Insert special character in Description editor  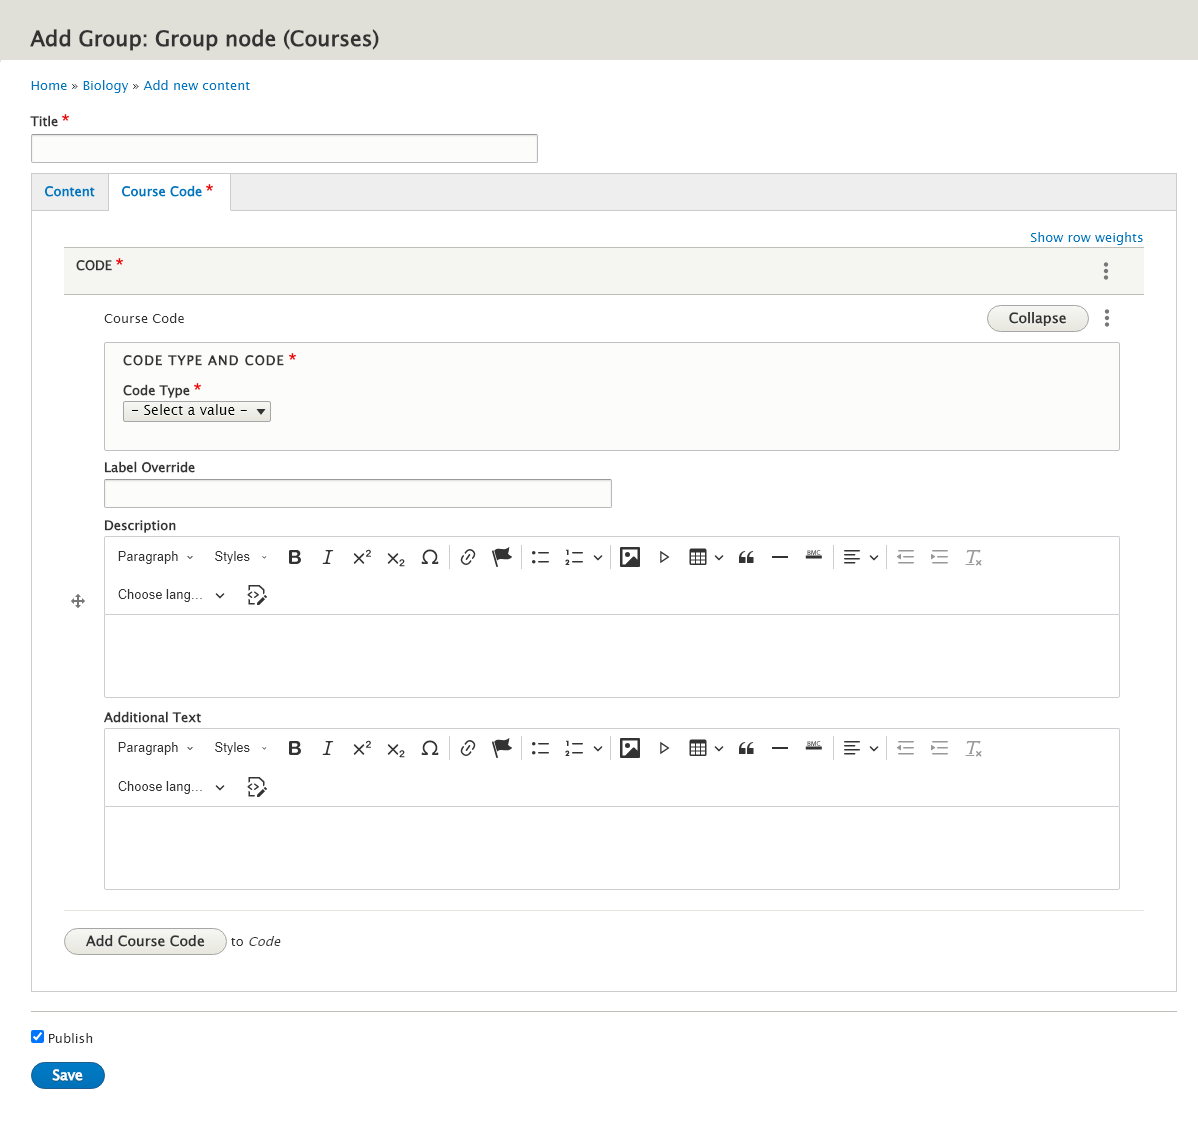pos(430,557)
